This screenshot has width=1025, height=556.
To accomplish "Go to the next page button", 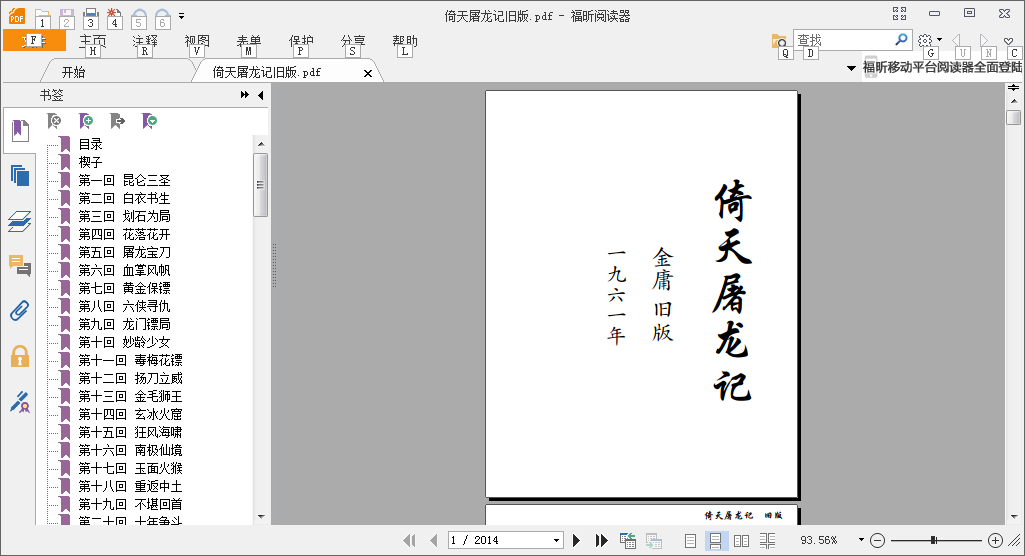I will point(577,540).
